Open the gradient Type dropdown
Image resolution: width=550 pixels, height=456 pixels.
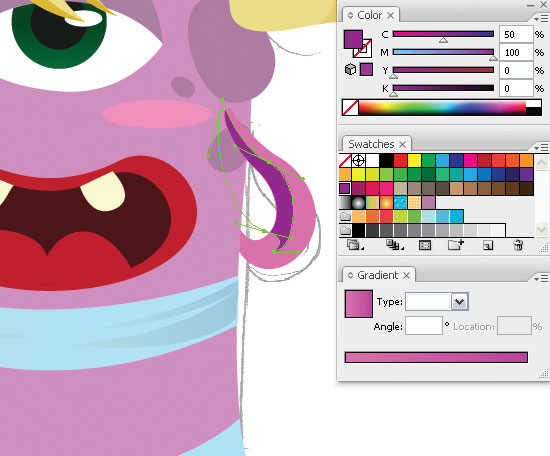tap(460, 302)
